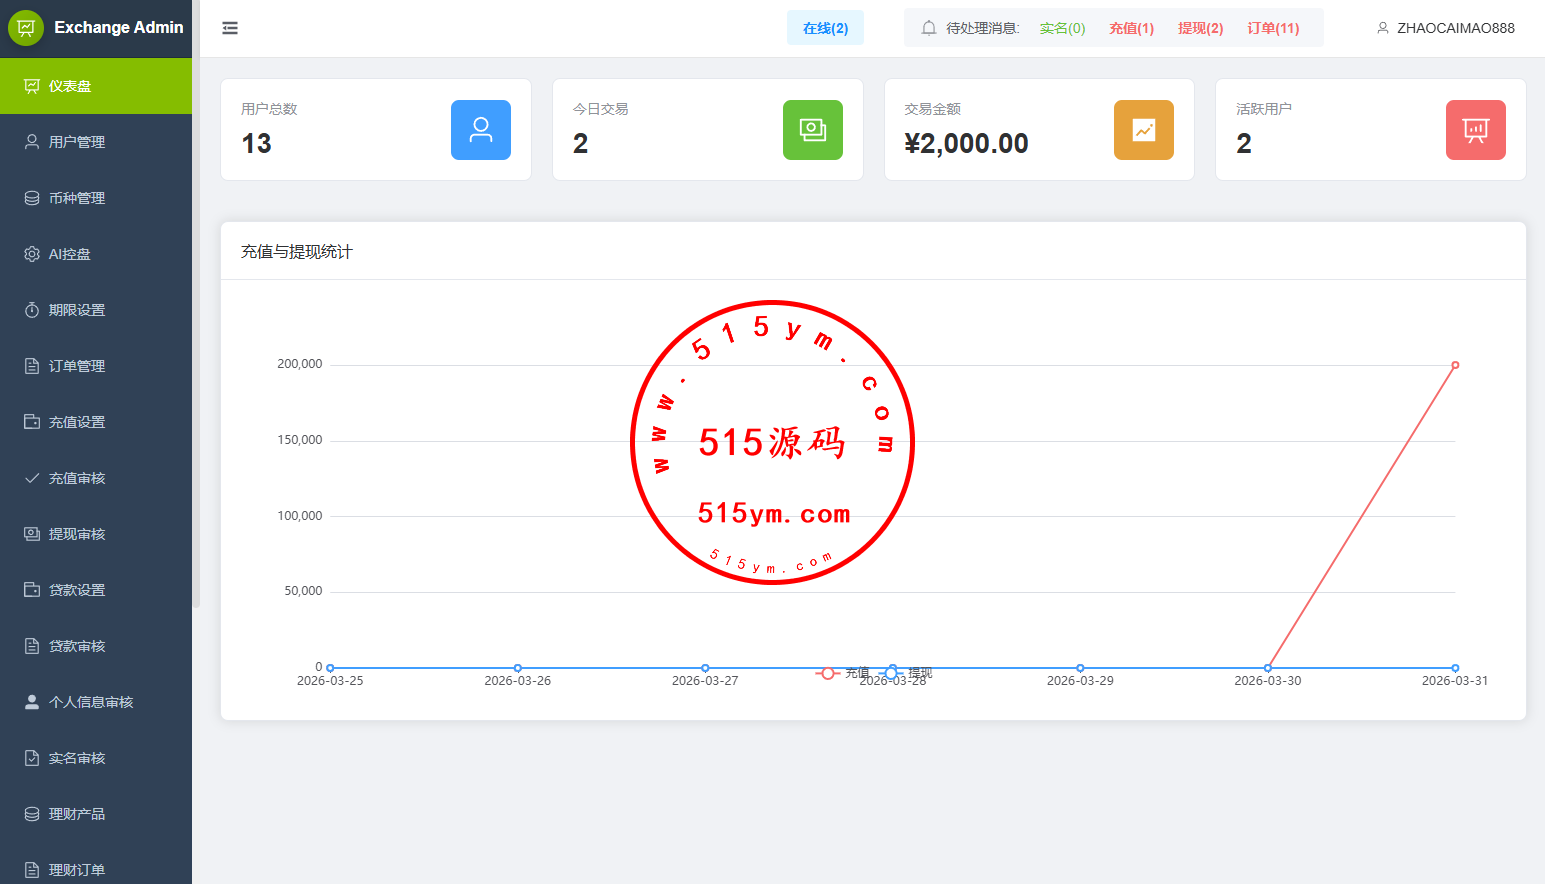Open pending 订单(11) notifications link

pos(1273,28)
